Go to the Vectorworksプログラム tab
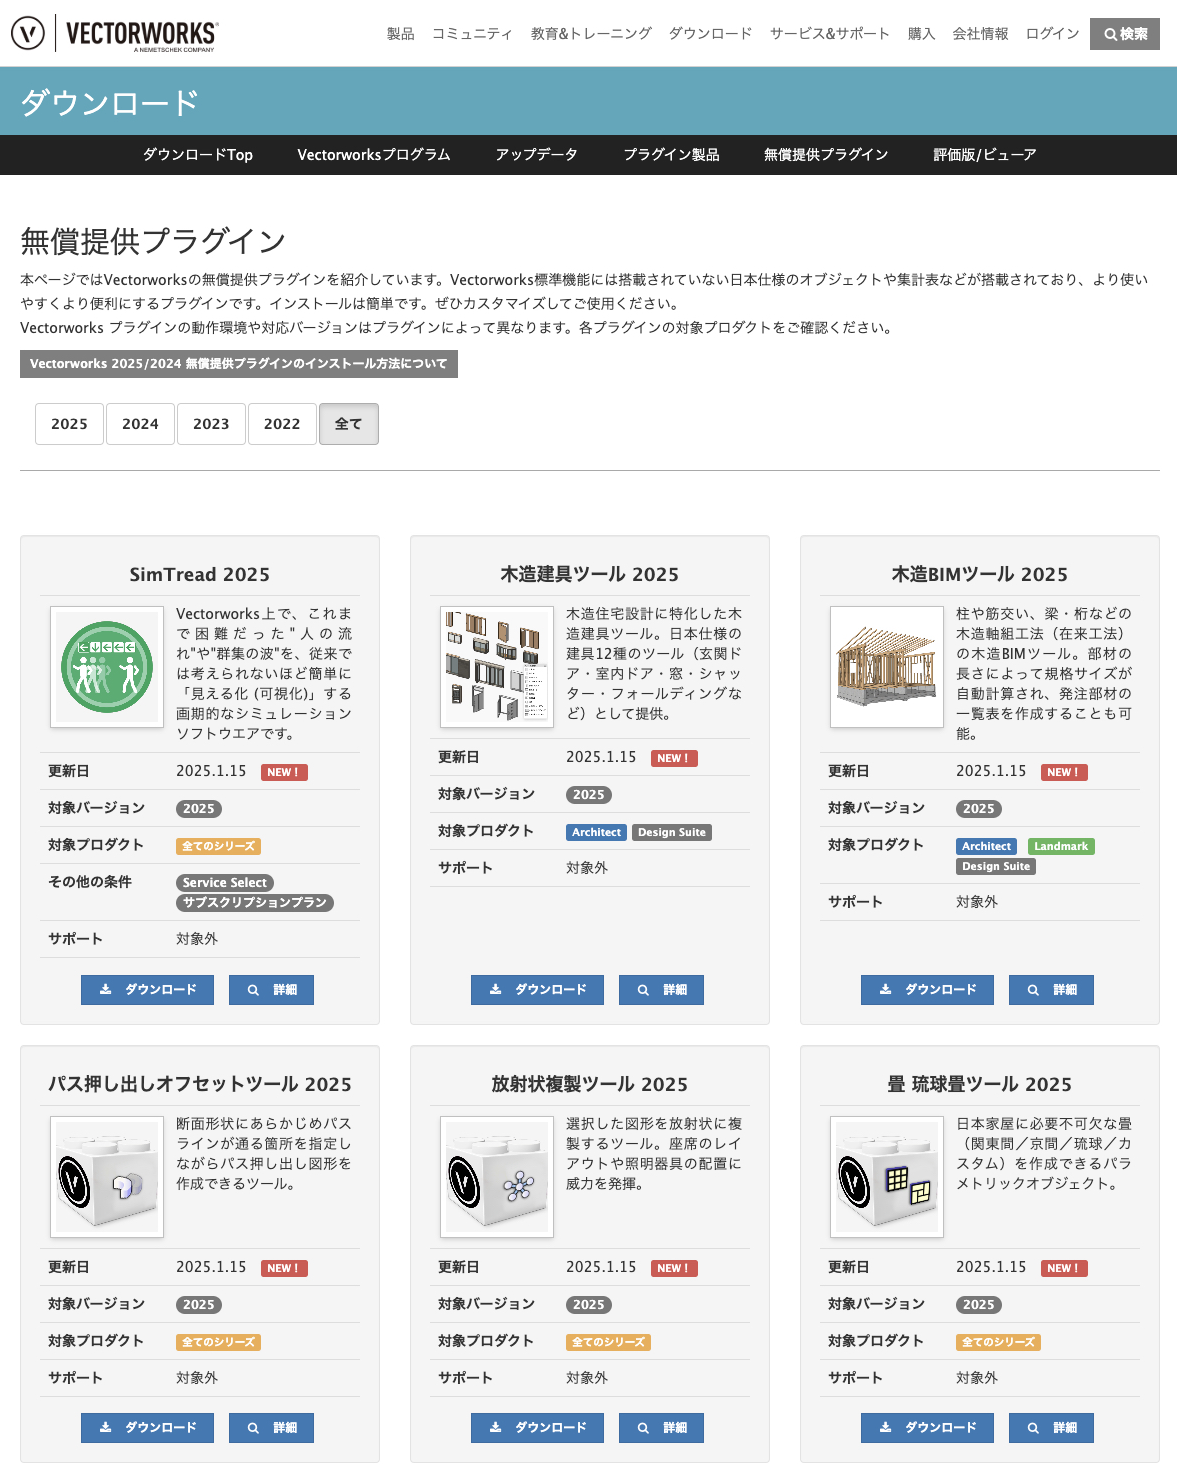Screen dimensions: 1177x1477 point(374,155)
